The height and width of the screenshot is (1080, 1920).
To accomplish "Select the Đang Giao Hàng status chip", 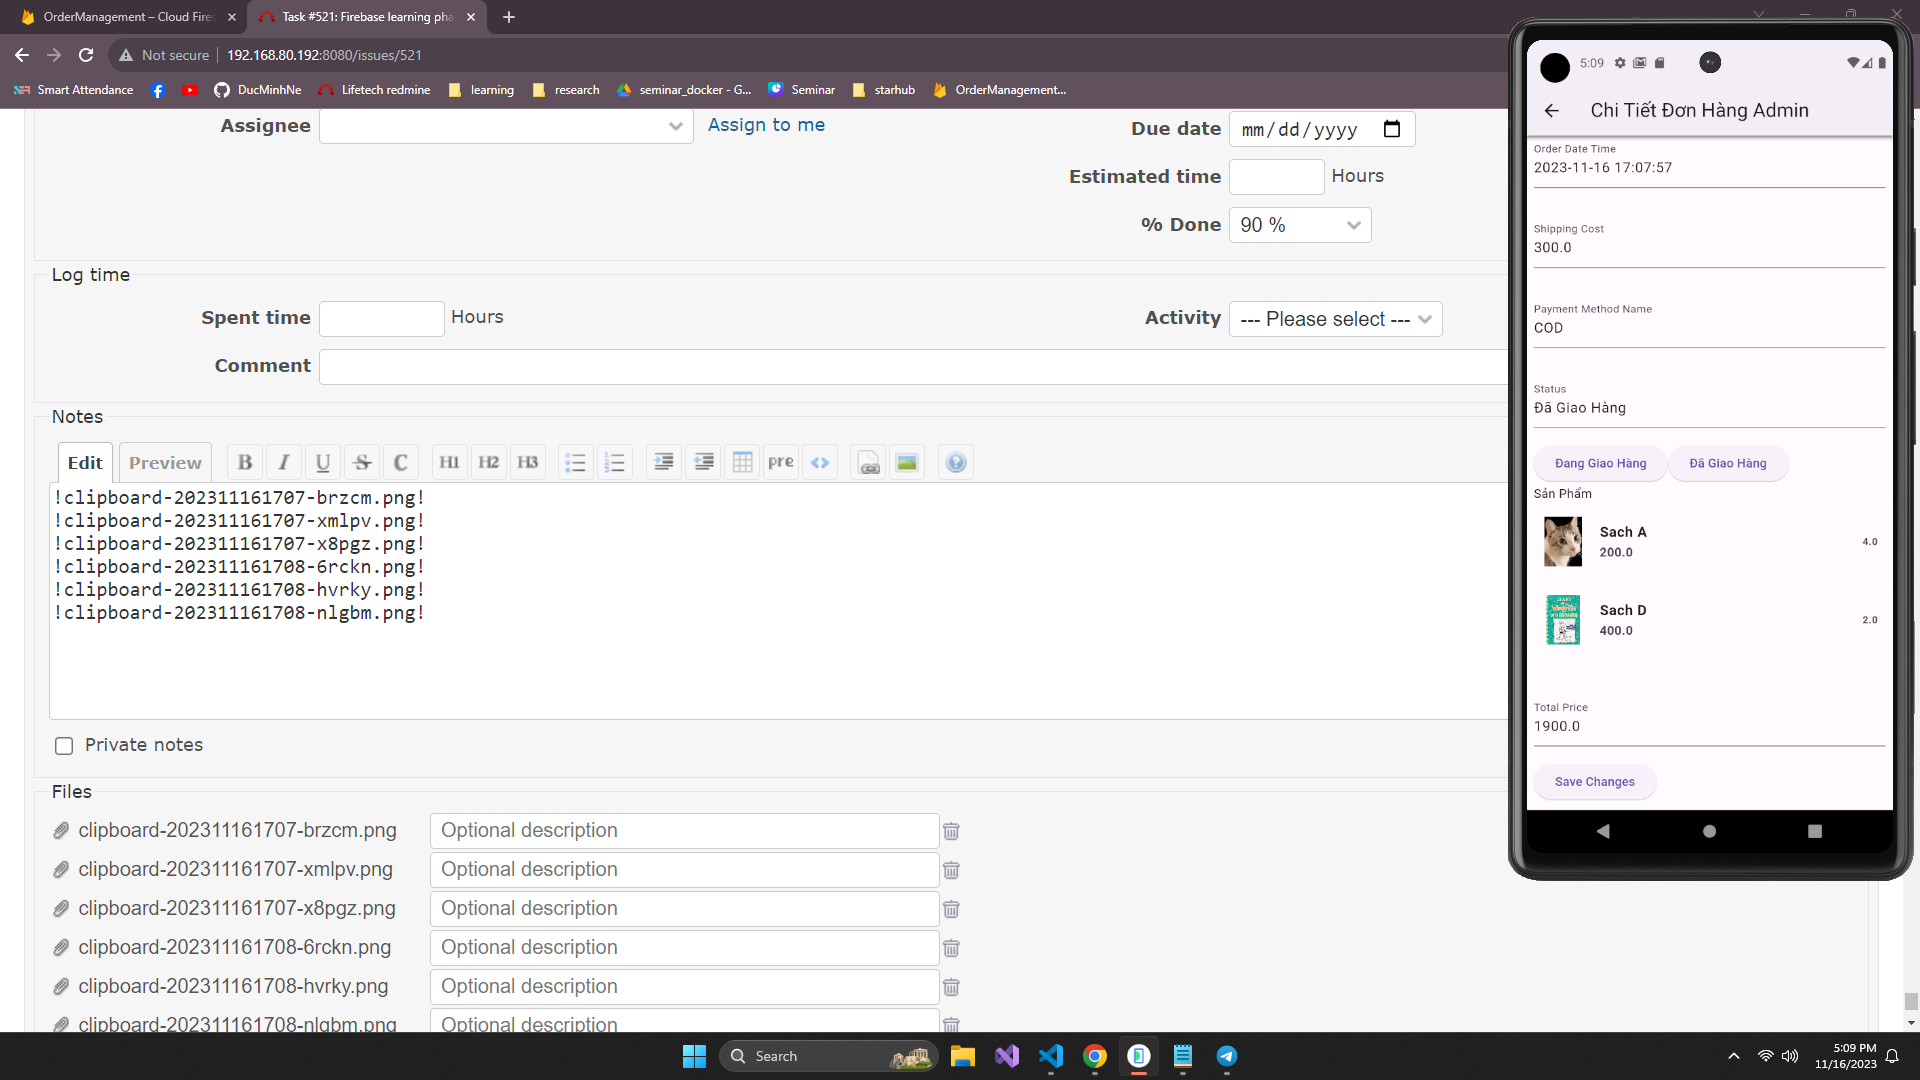I will (x=1600, y=463).
